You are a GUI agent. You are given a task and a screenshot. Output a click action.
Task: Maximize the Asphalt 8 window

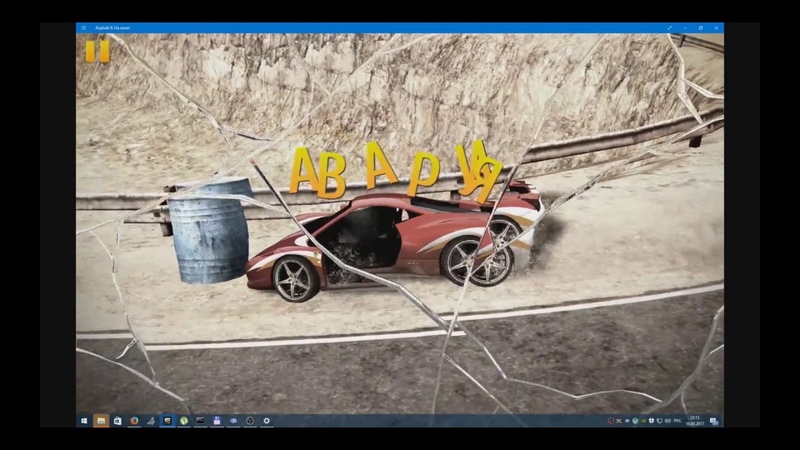point(700,28)
